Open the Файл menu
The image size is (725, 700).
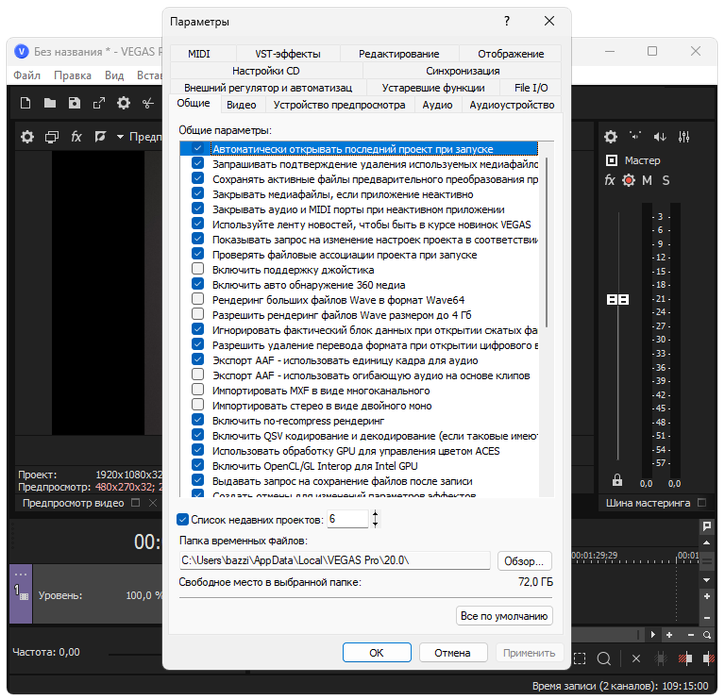[27, 75]
